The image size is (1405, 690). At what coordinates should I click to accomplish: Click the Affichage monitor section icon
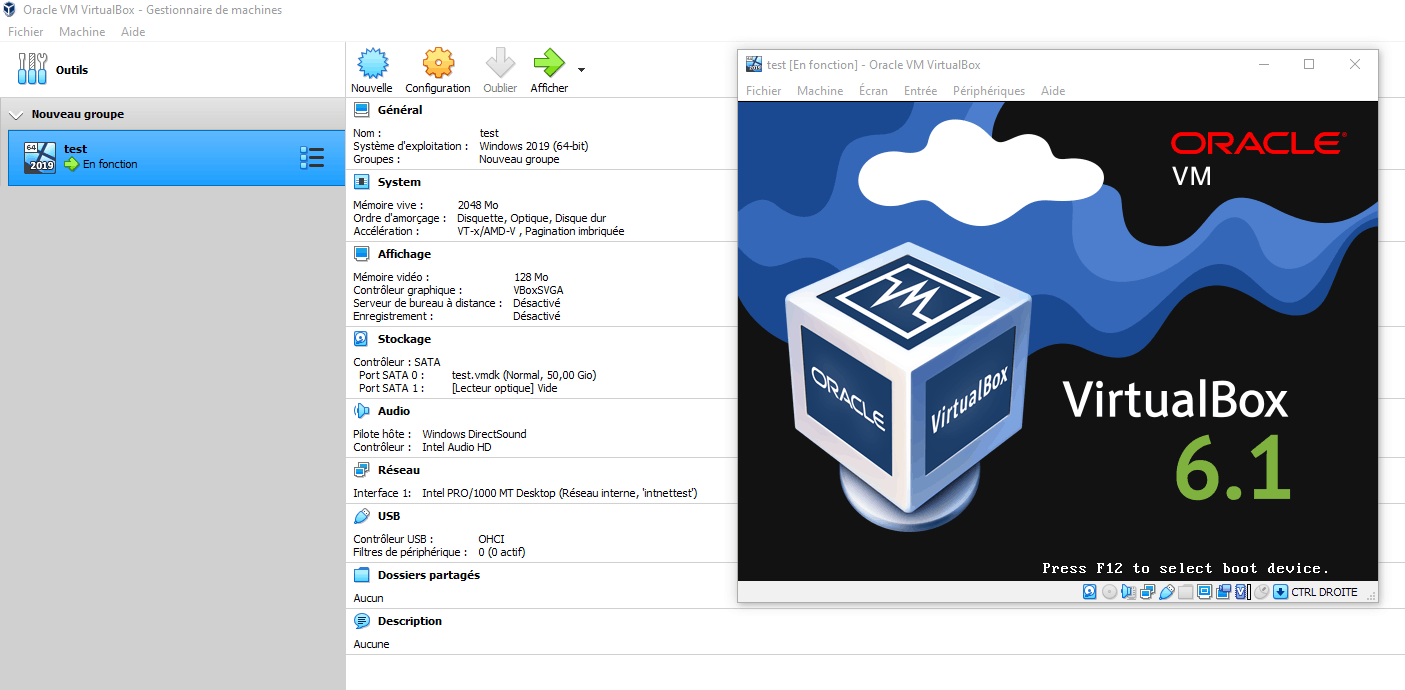(361, 254)
